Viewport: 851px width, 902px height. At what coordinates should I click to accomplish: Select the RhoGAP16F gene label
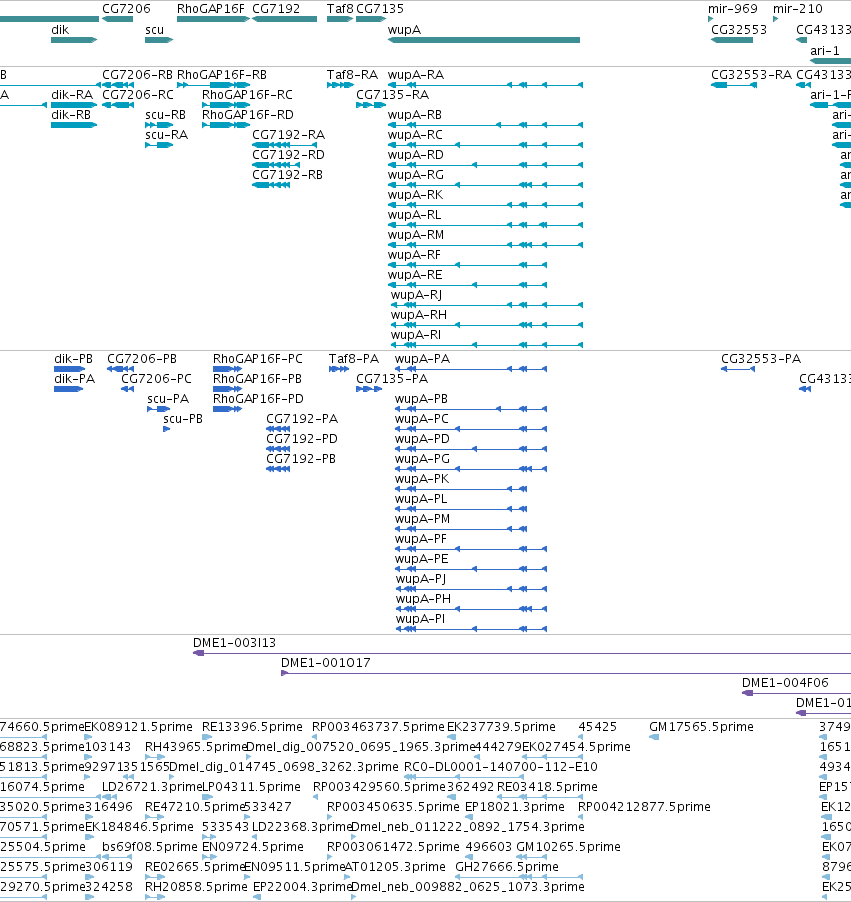[211, 9]
